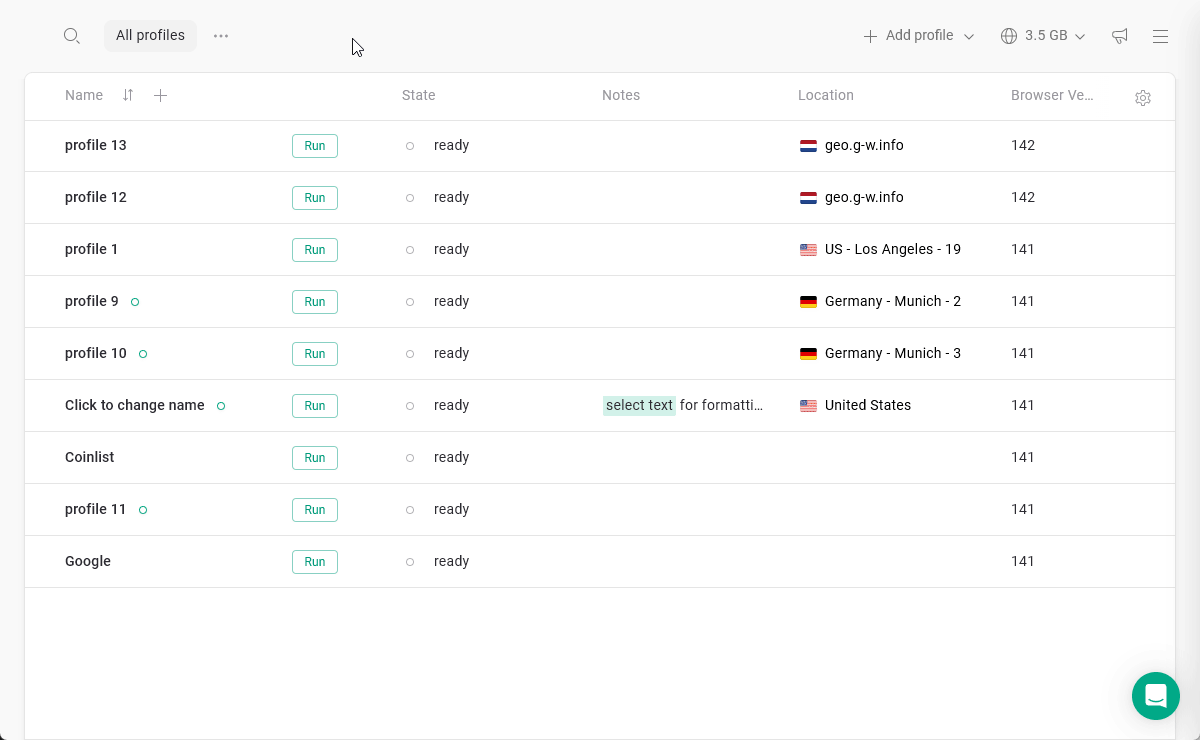This screenshot has height=740, width=1200.
Task: Open the profile search magnifier
Action: [71, 36]
